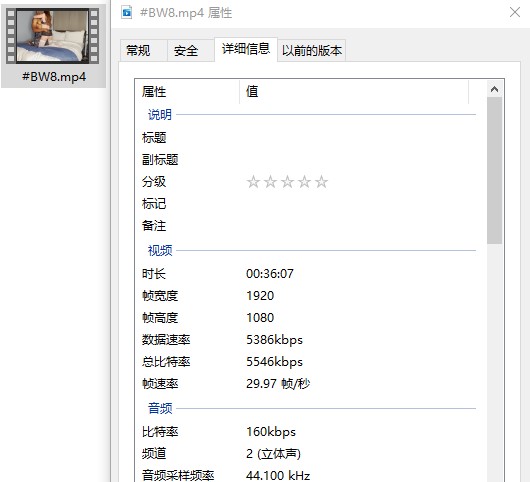Click the 属性 column header
The image size is (530, 482).
[x=187, y=92]
